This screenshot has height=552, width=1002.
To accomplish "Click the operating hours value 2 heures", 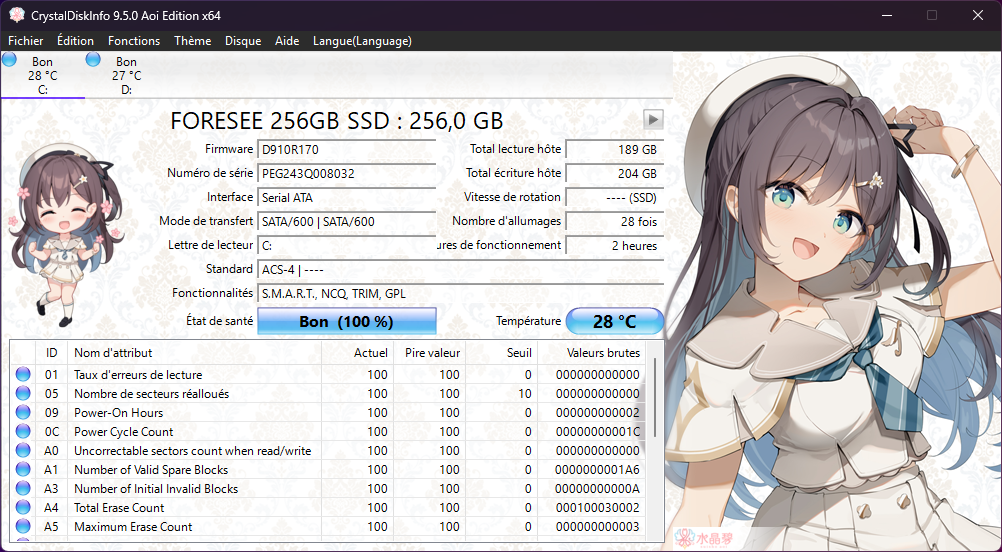I will pos(615,245).
